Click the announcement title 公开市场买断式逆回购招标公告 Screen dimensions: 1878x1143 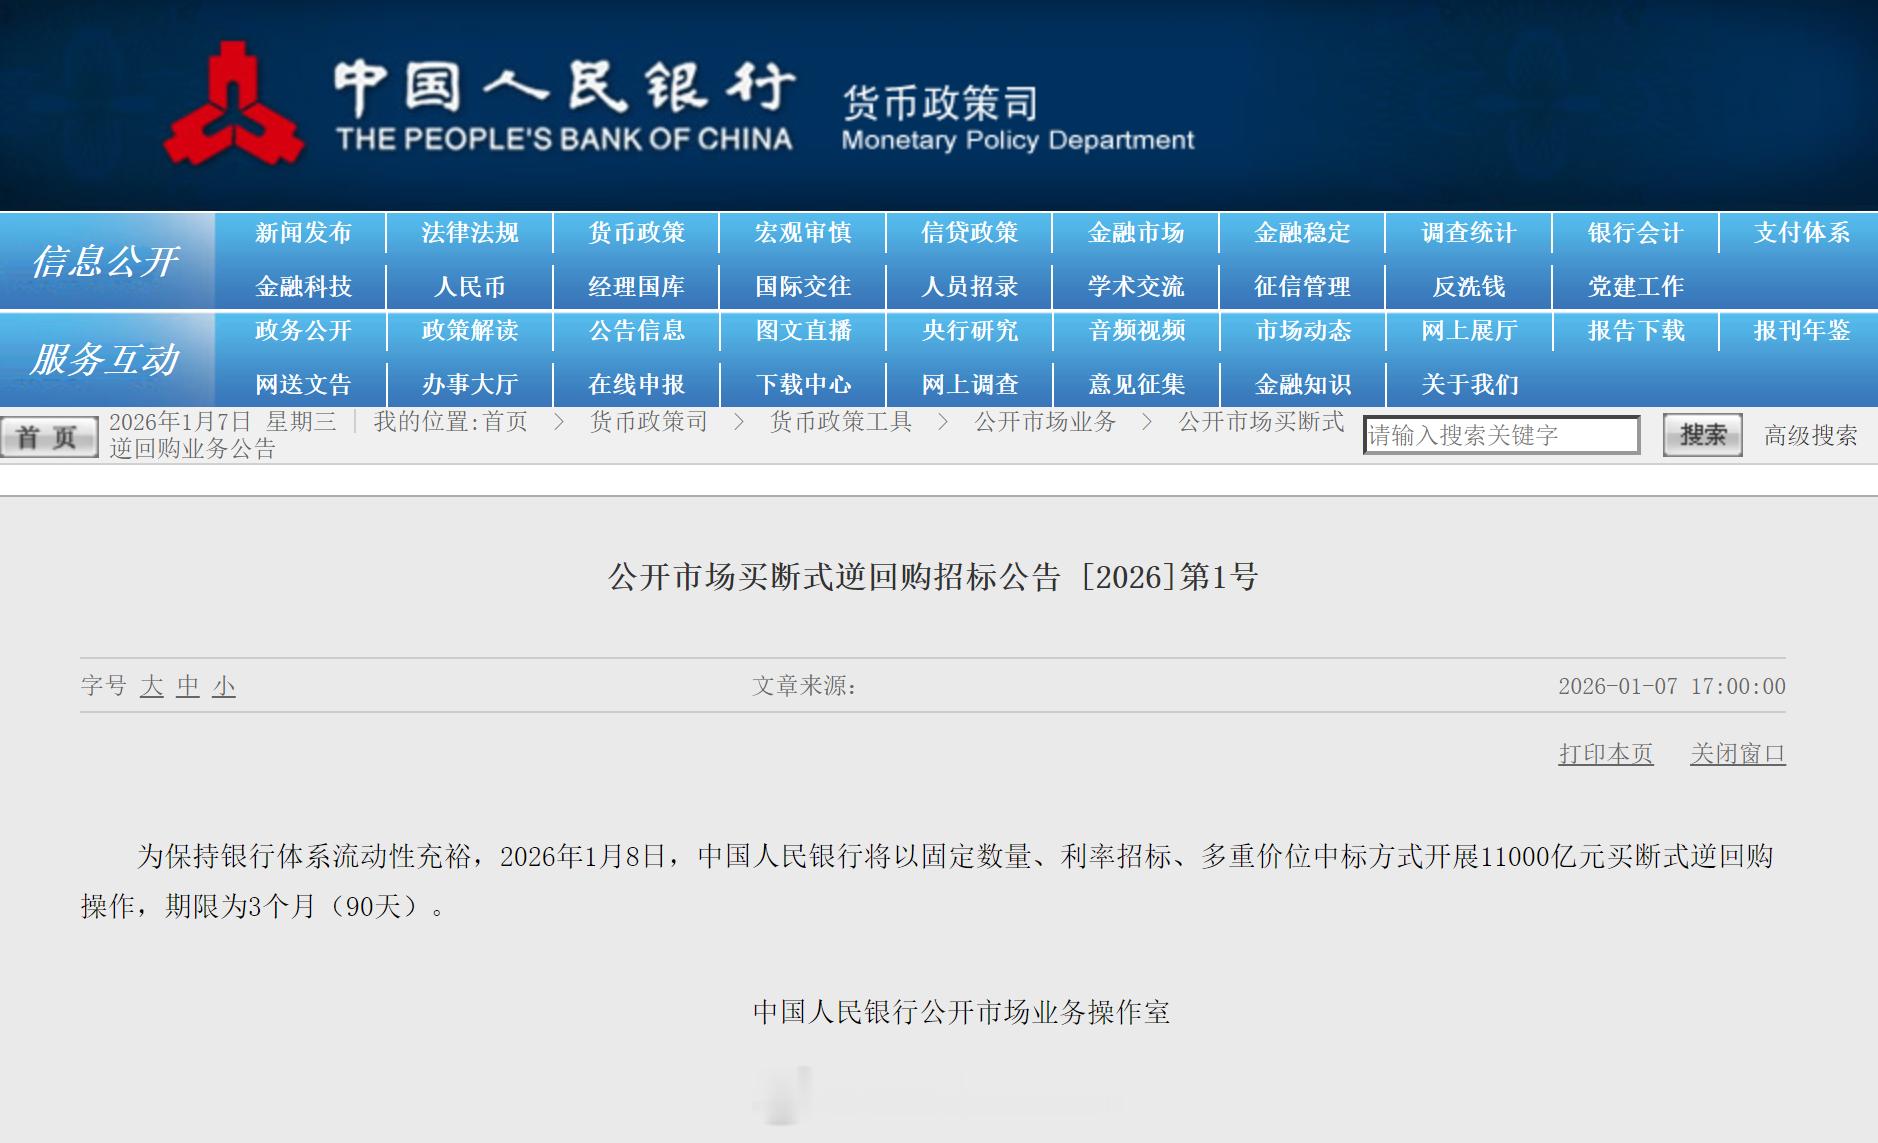pyautogui.click(x=834, y=577)
